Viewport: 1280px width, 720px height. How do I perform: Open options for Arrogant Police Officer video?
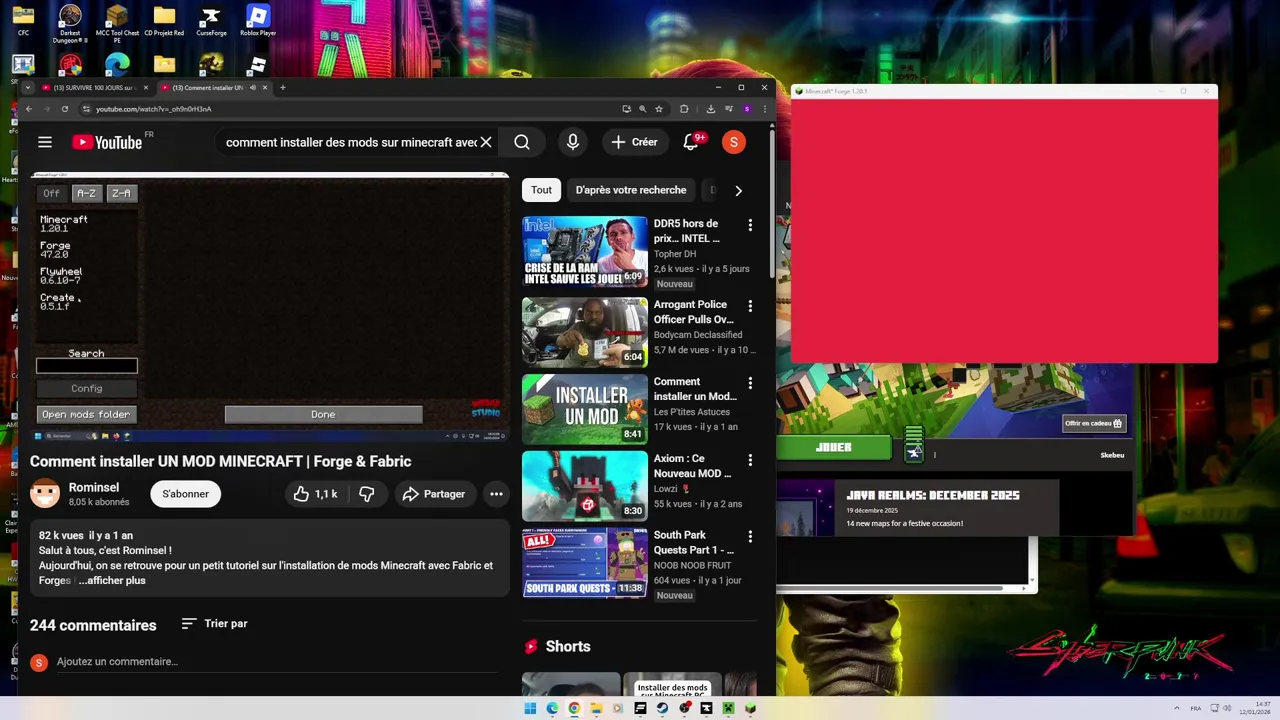click(750, 306)
